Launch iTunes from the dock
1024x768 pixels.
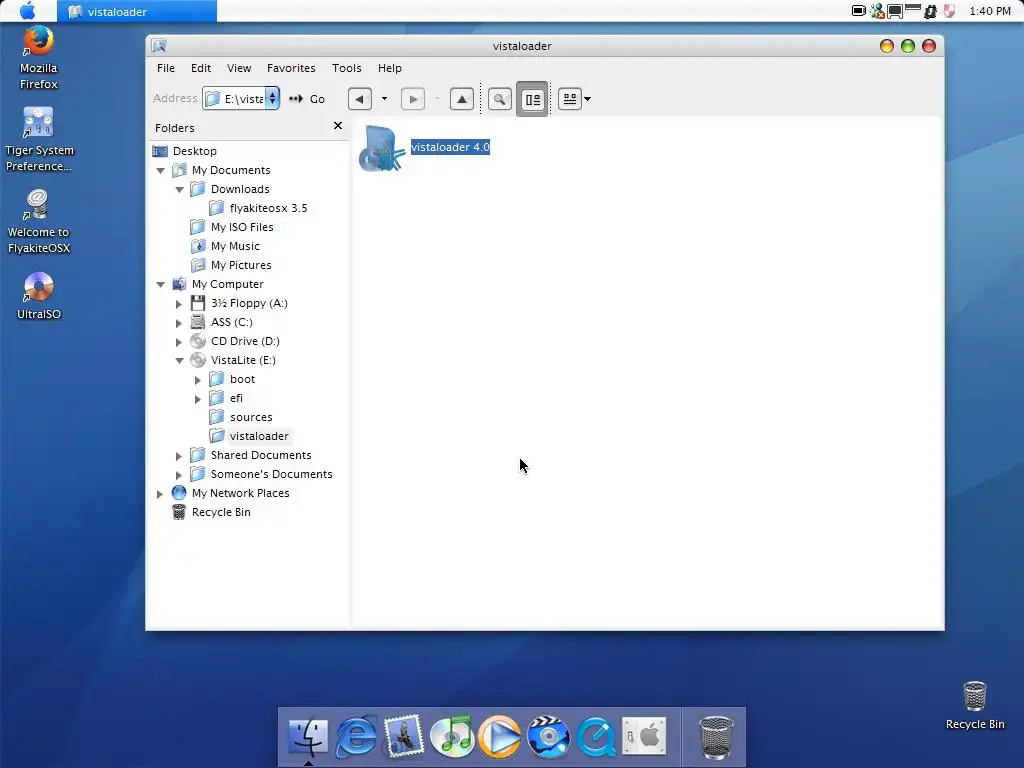(x=452, y=737)
